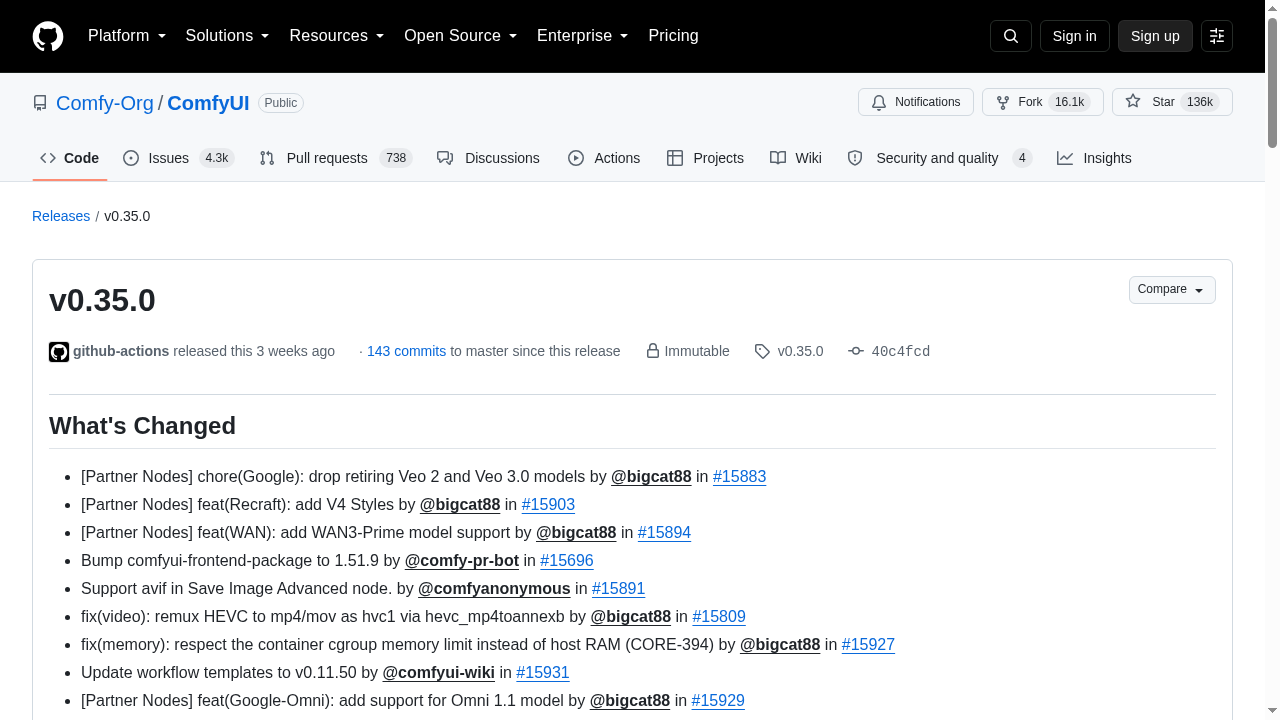
Task: Open the Pull requests tab
Action: (336, 158)
